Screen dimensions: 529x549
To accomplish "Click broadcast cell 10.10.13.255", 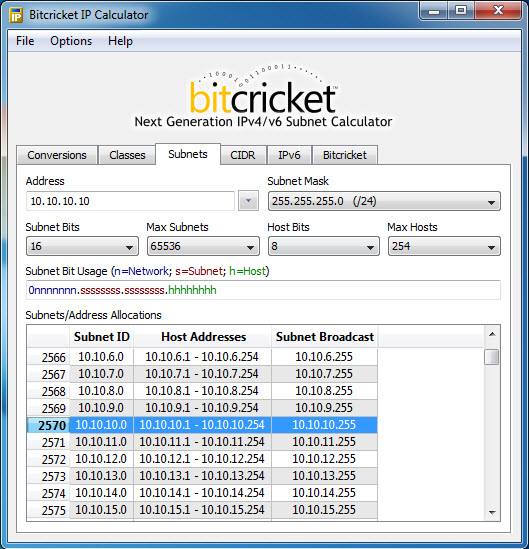I will [x=324, y=476].
